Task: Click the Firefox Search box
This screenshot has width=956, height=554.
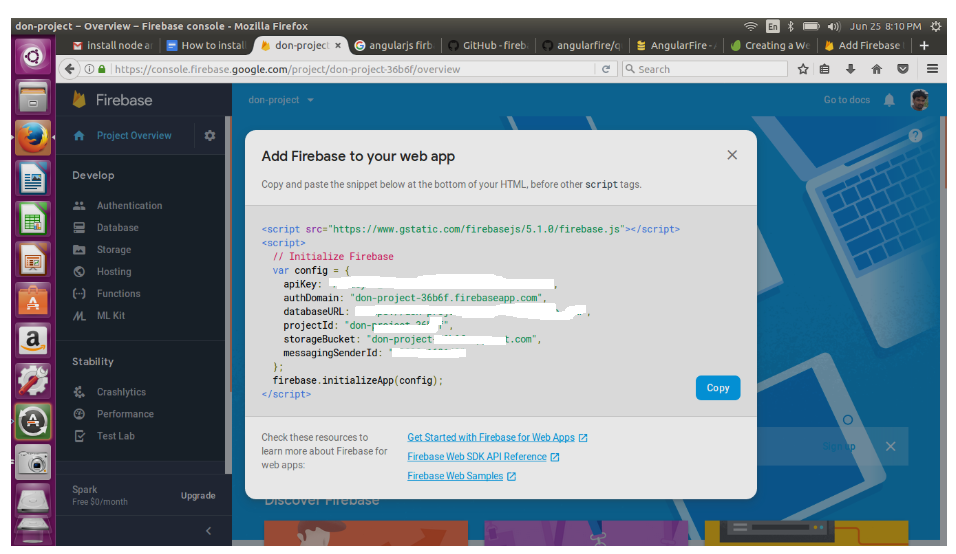Action: (x=705, y=69)
